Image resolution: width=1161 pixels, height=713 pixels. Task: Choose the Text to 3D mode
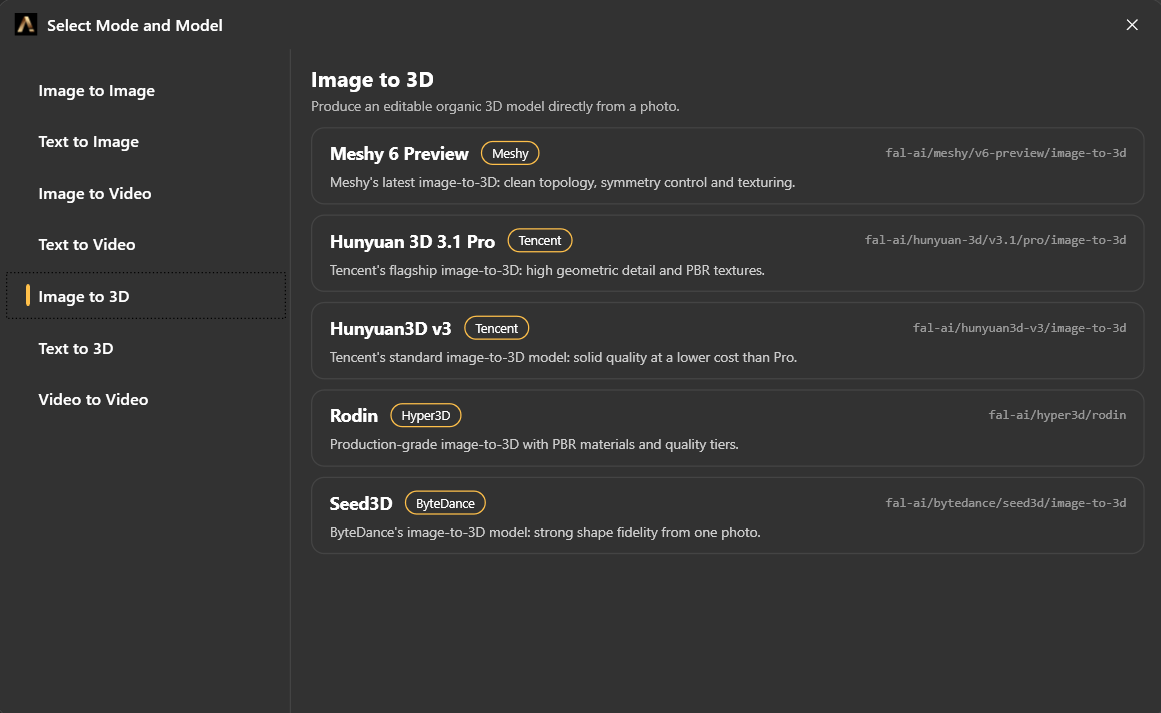[x=146, y=348]
